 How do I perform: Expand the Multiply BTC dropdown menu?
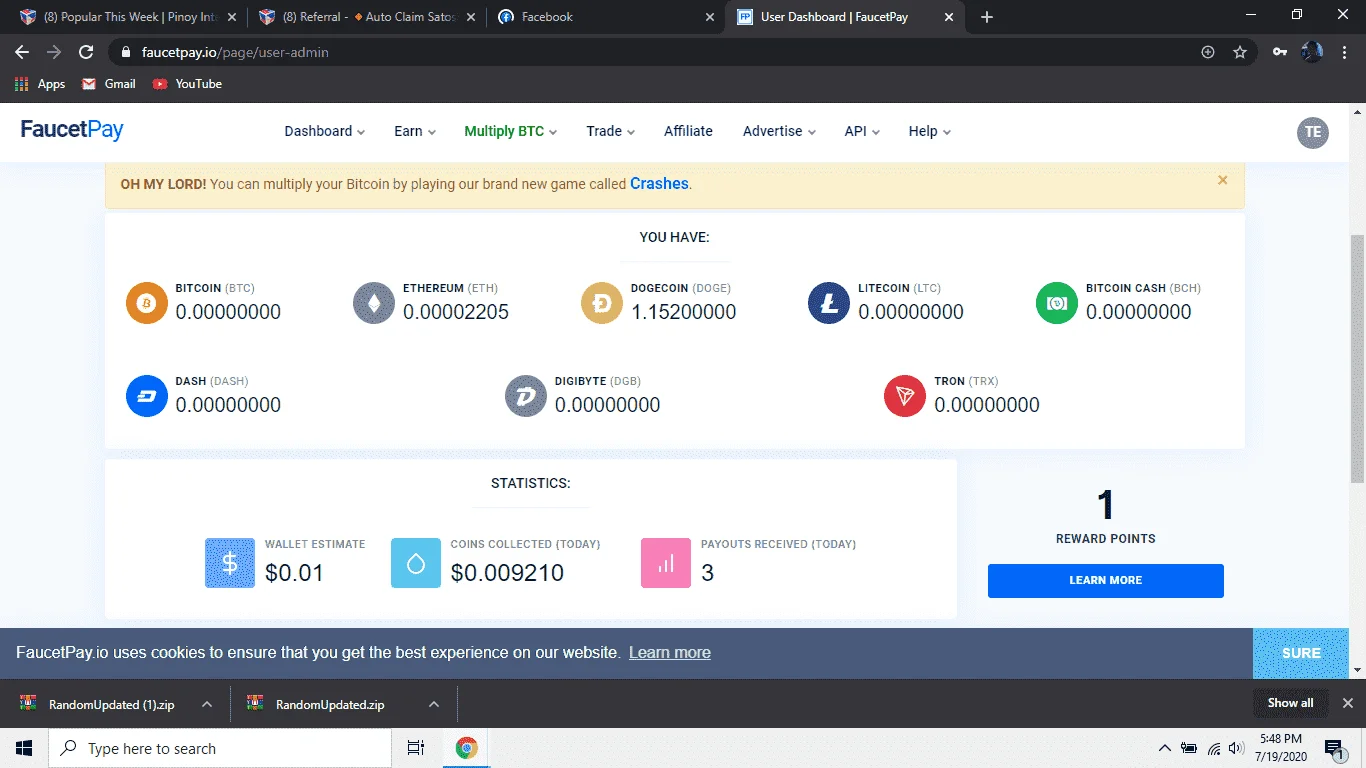point(511,132)
